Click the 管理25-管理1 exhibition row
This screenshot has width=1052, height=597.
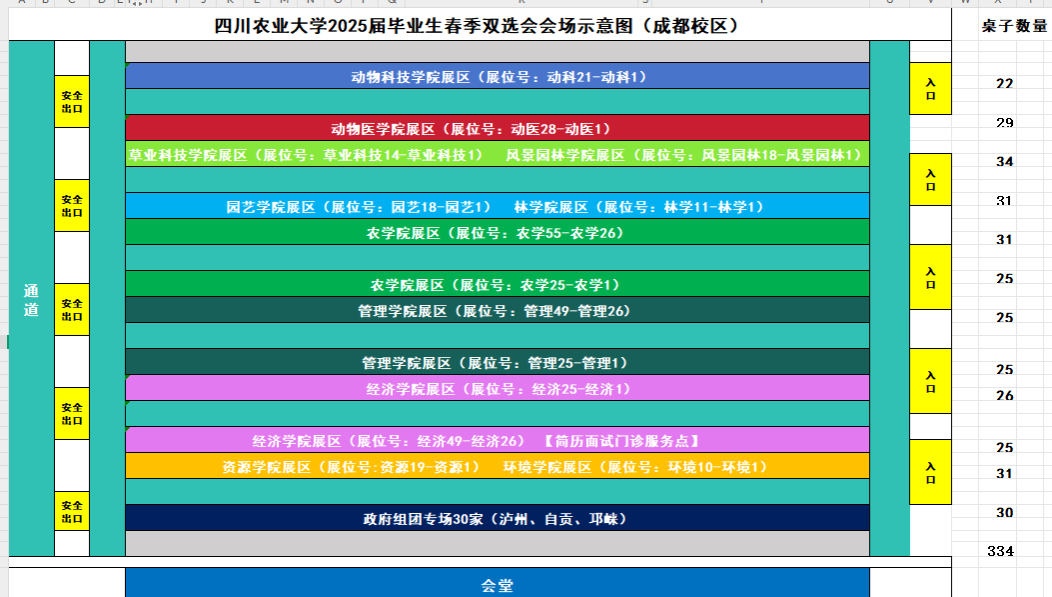click(497, 362)
